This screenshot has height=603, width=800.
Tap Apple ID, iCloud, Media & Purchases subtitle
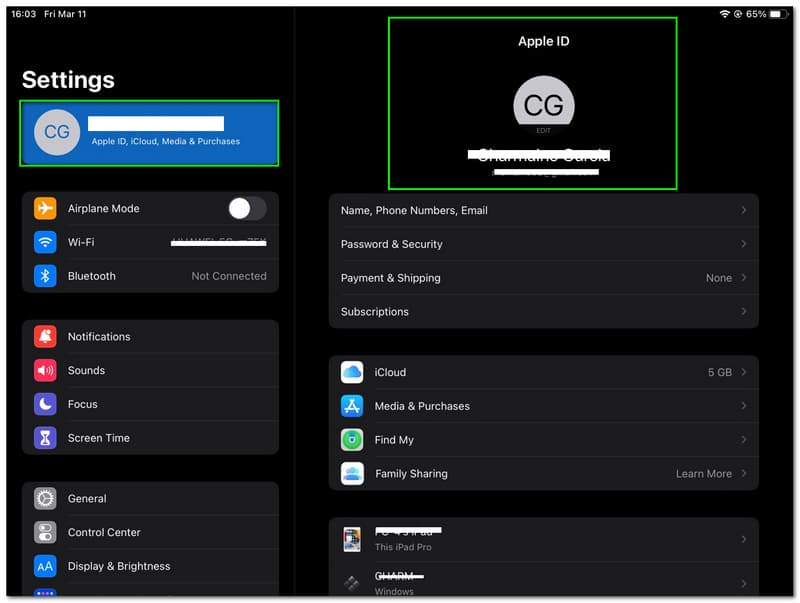[x=166, y=141]
